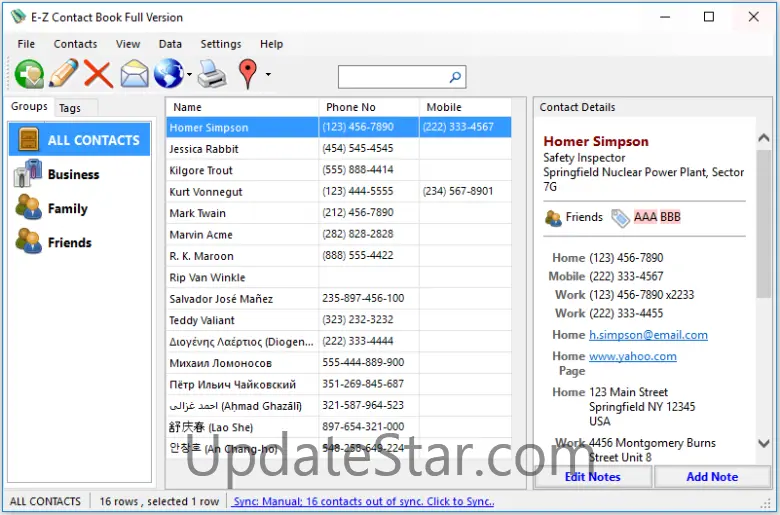
Task: Click the search magnifier icon
Action: click(x=455, y=76)
